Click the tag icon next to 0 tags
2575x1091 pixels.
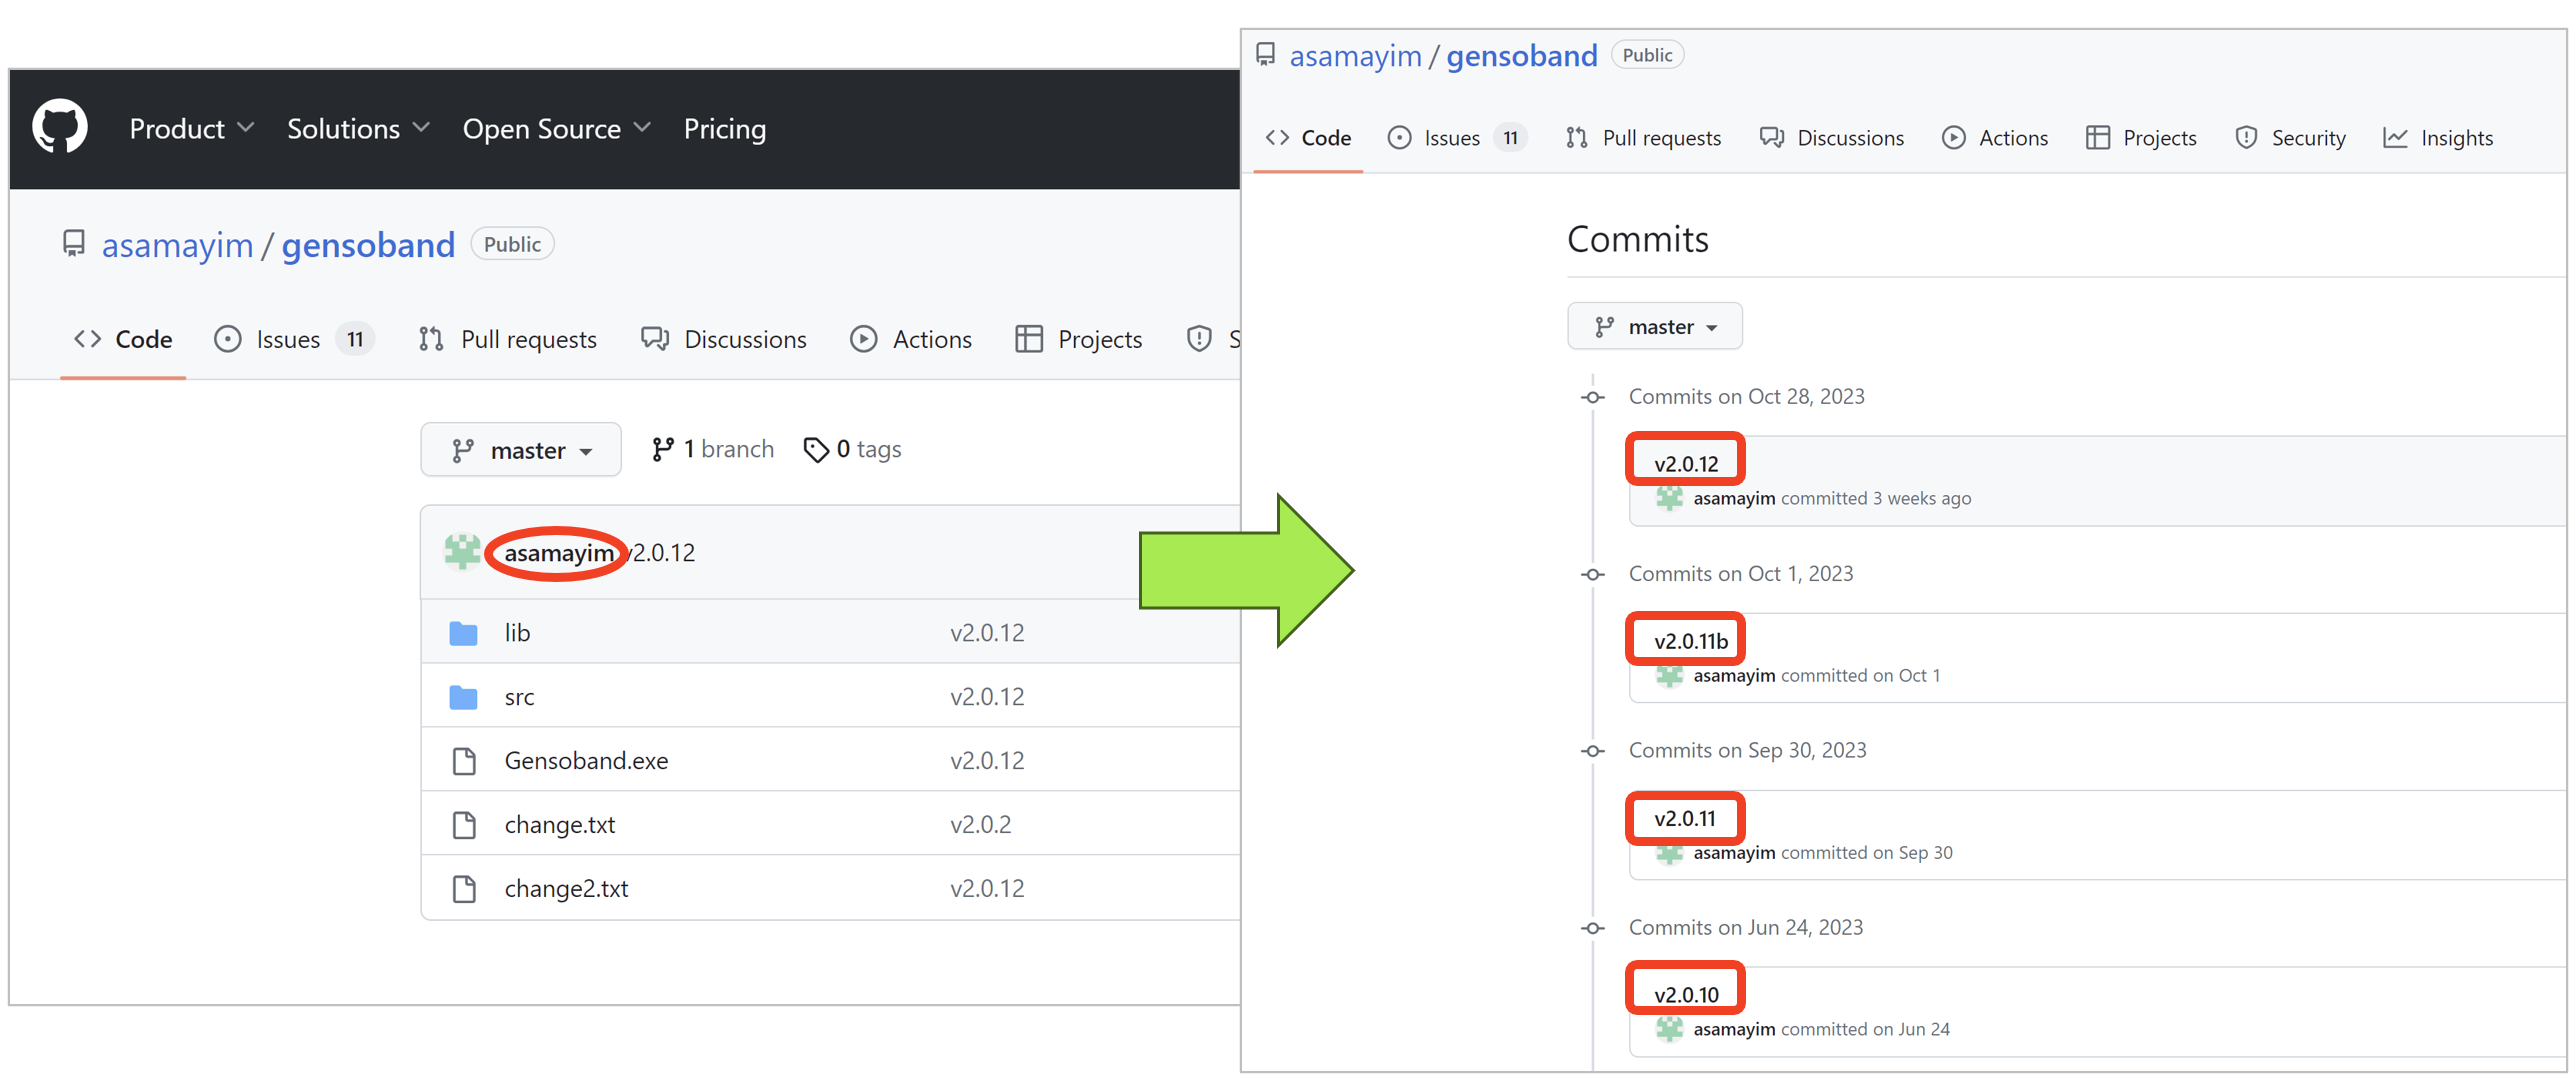[816, 450]
